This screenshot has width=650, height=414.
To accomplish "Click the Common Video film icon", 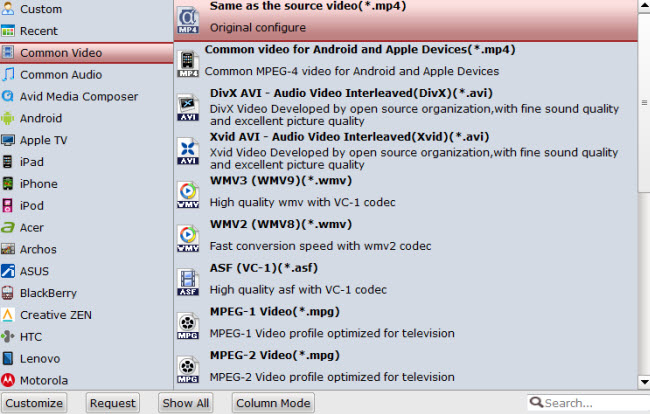I will pos(7,53).
